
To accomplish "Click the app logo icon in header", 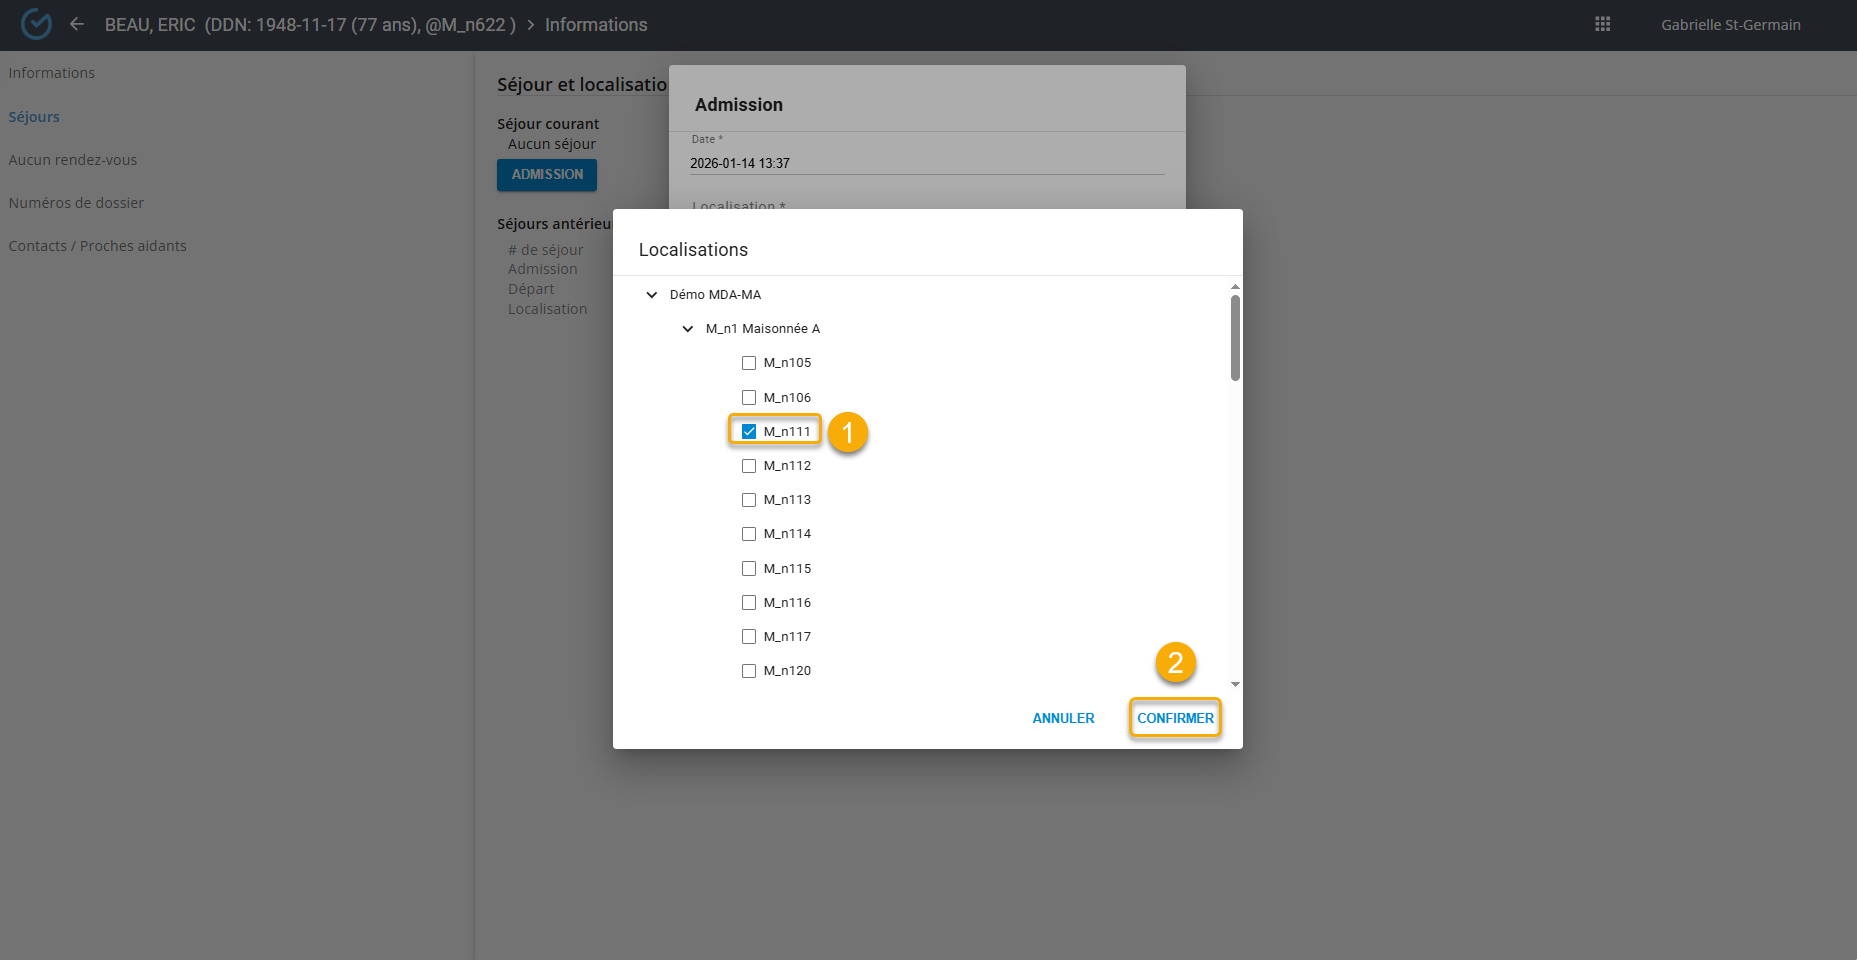I will point(36,24).
